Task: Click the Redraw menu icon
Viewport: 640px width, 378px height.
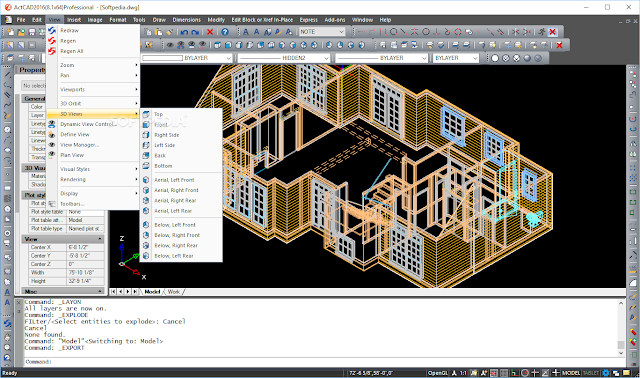Action: click(x=52, y=30)
